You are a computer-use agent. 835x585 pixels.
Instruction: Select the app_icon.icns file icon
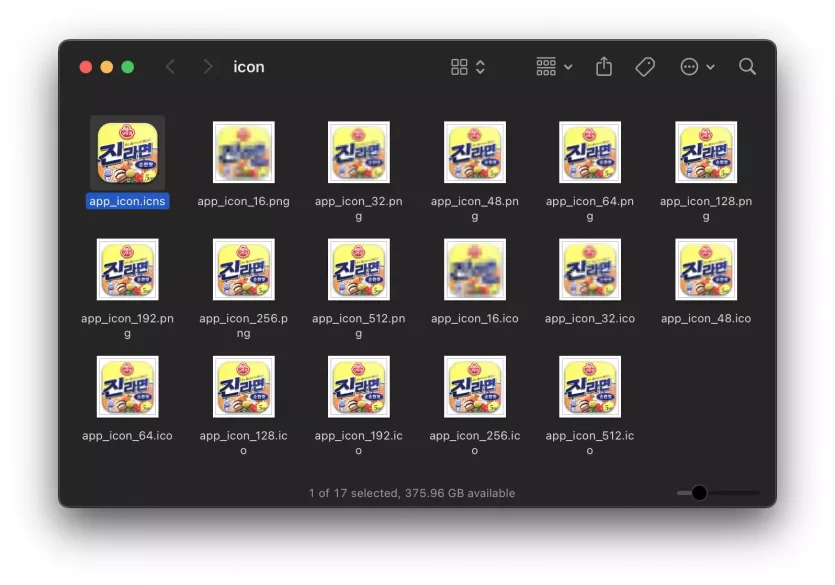coord(128,153)
